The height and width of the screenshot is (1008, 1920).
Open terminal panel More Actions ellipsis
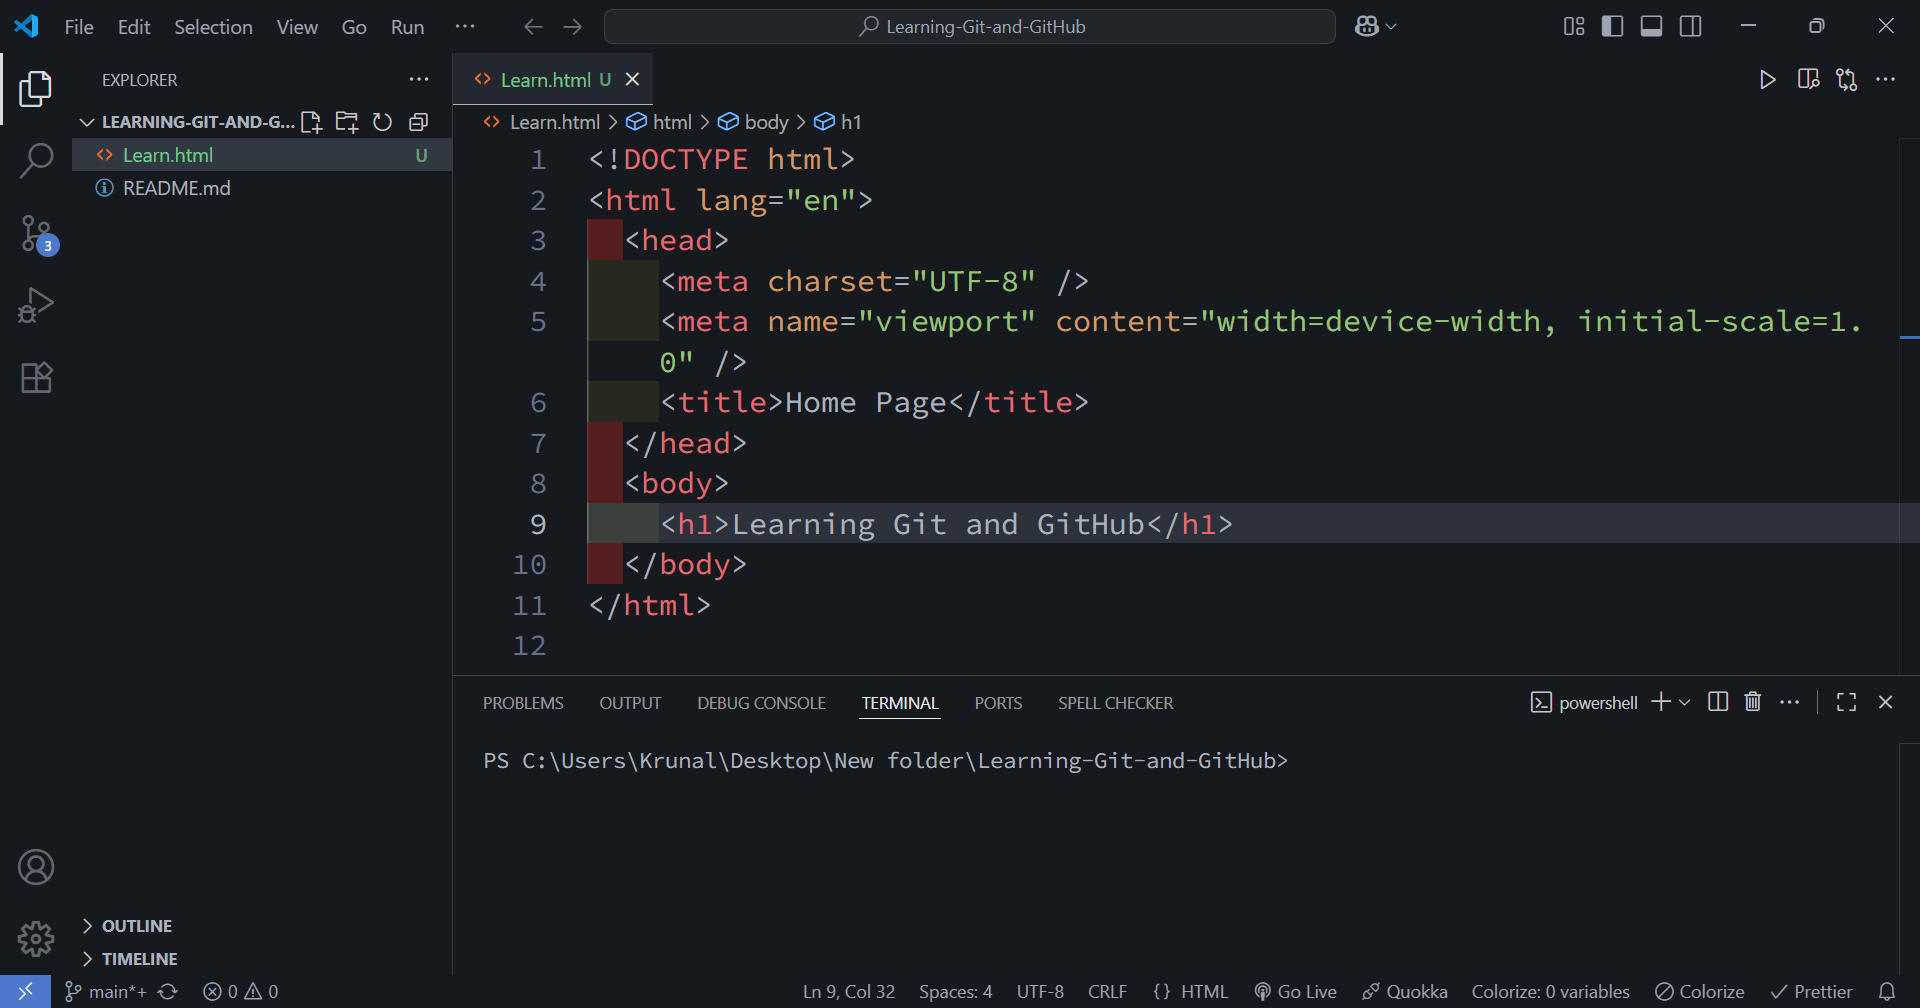click(1790, 702)
